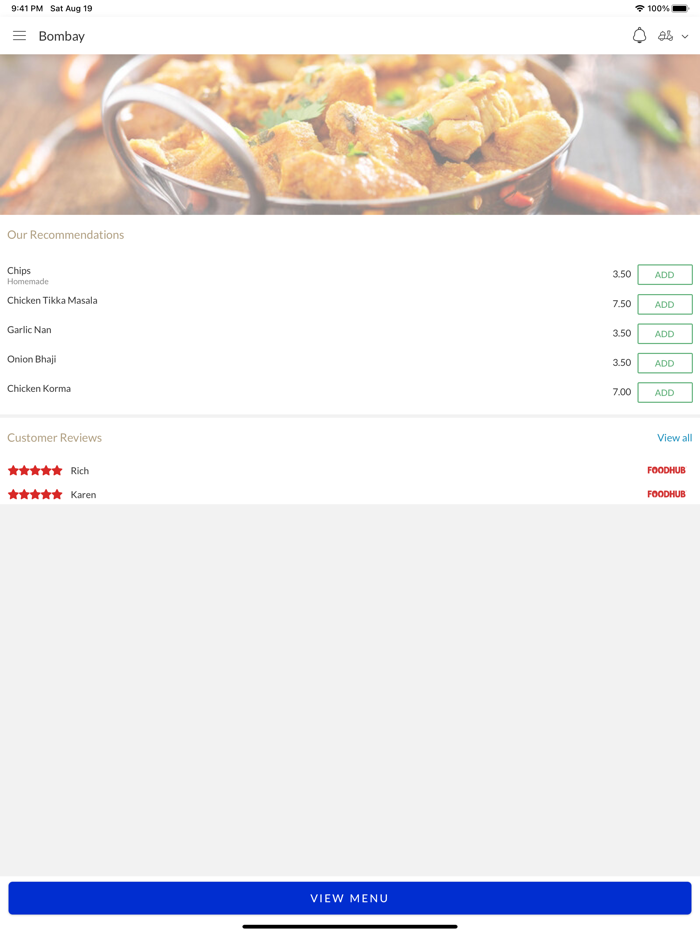Open the View Menu button
This screenshot has height=934, width=700.
coord(350,898)
